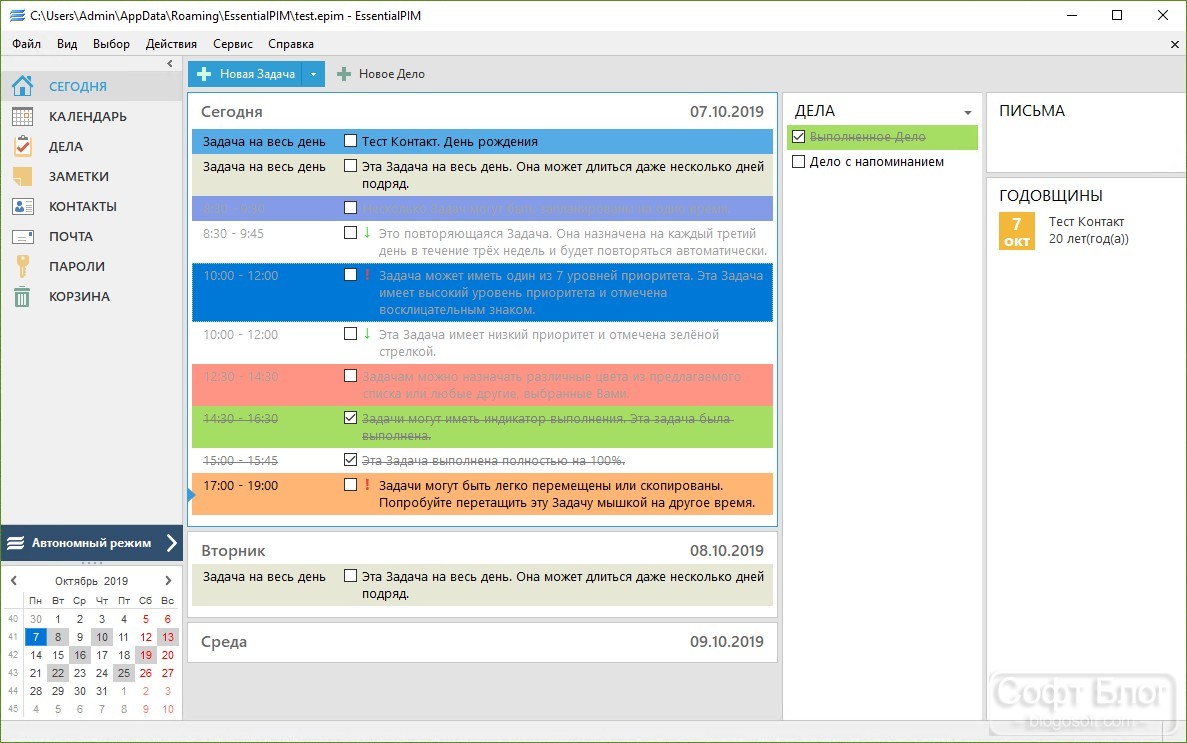Viewport: 1187px width, 743px height.
Task: Open the Пароли key icon
Action: pos(22,267)
